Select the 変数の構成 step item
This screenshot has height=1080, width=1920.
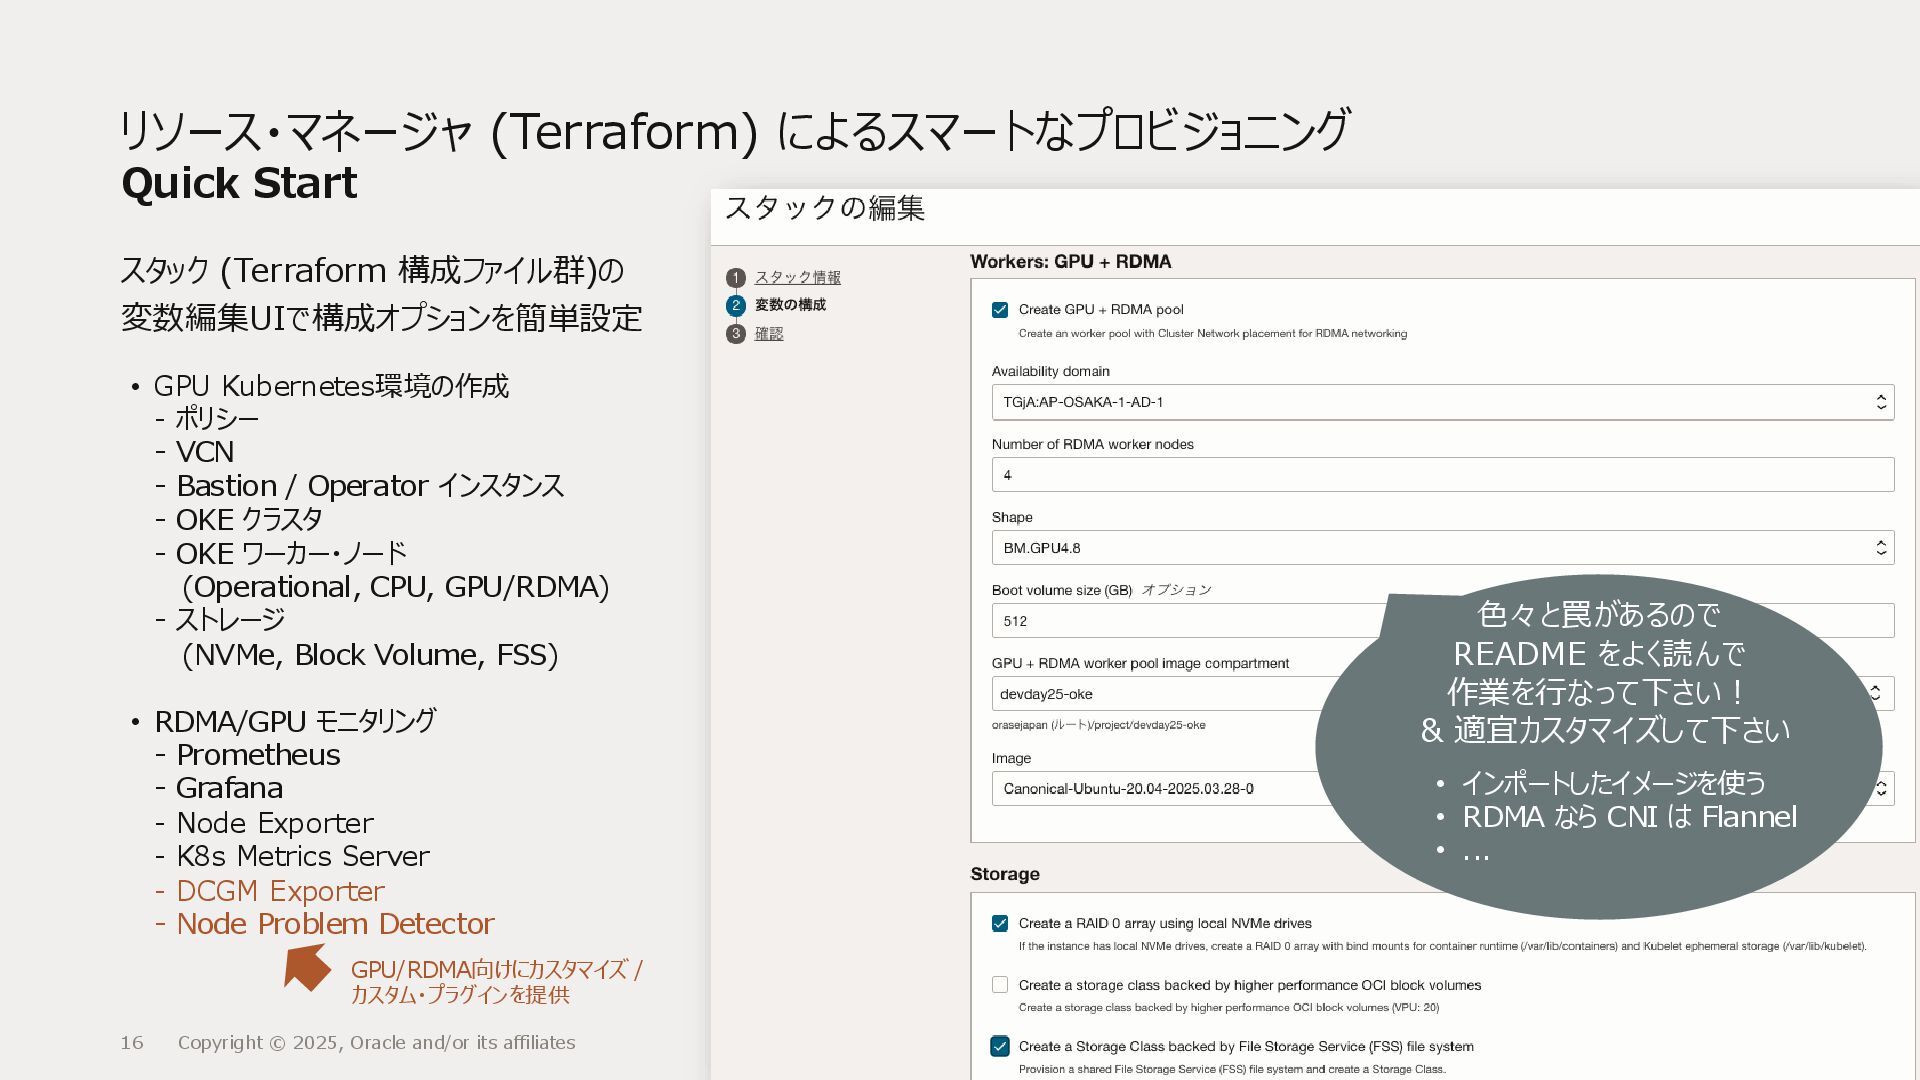click(x=790, y=306)
